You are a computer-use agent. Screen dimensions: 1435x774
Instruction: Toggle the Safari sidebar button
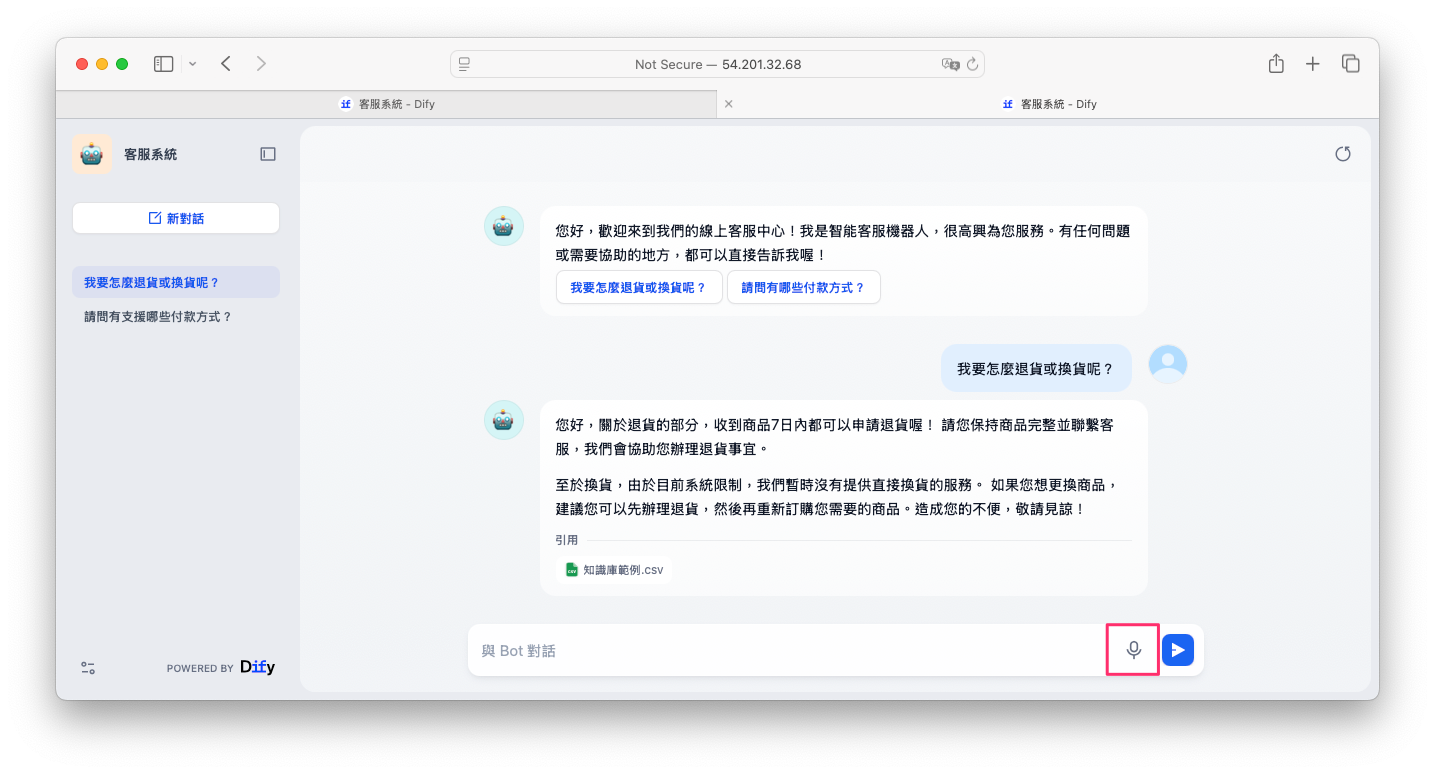(x=163, y=64)
